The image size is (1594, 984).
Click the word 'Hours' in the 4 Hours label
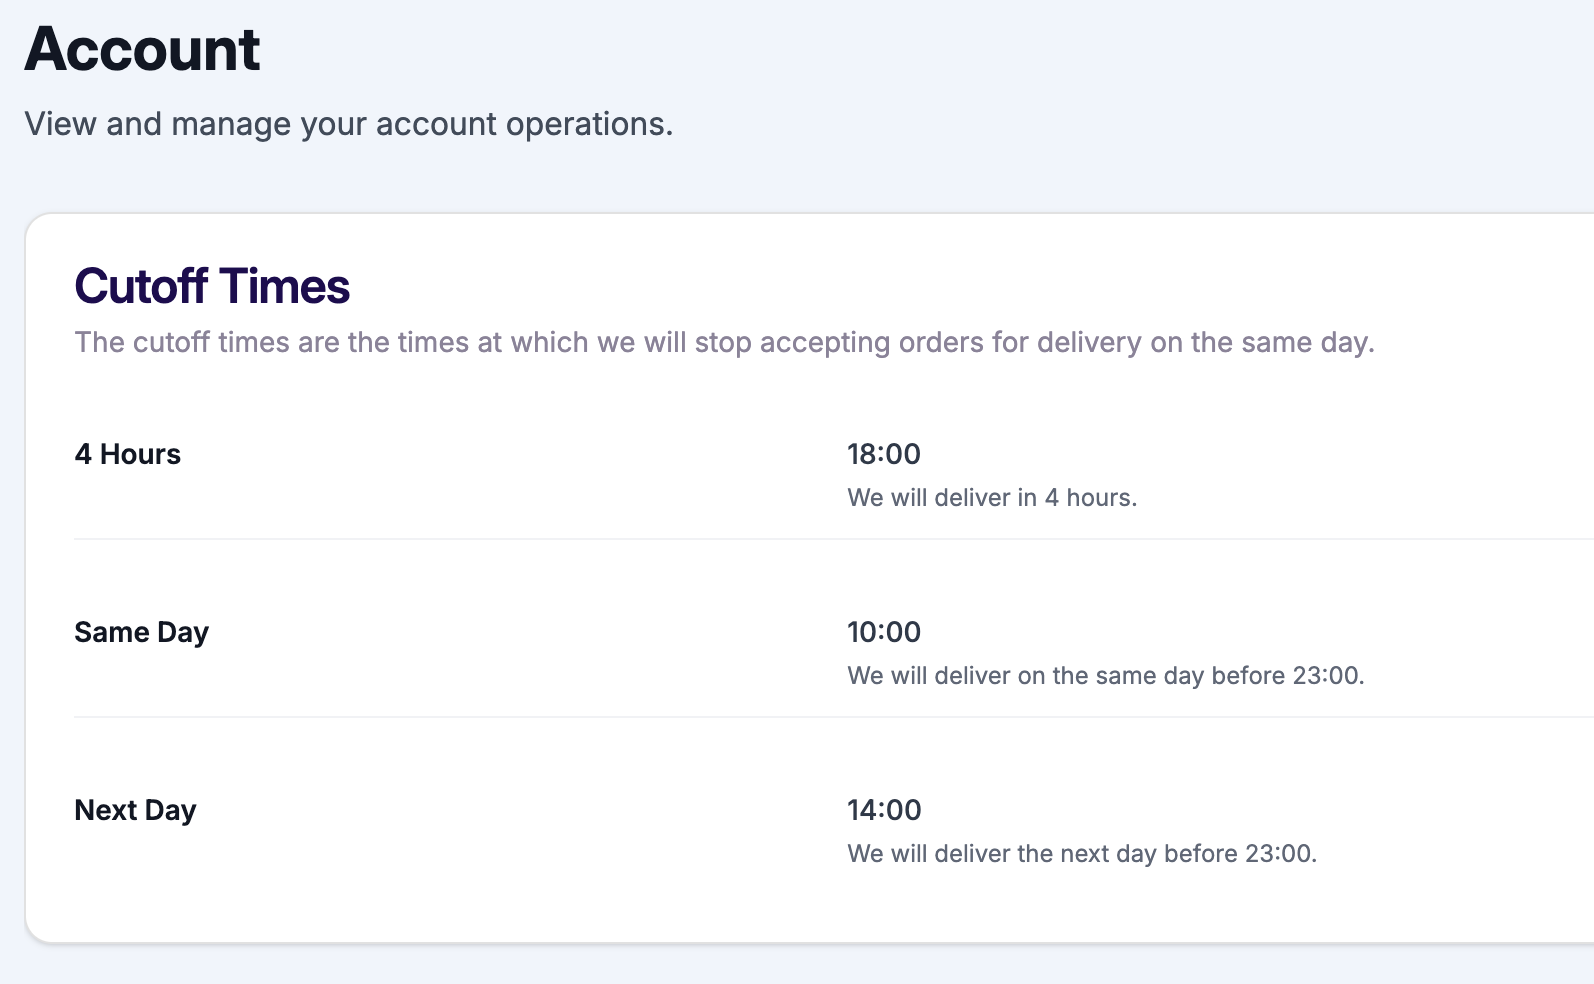(140, 455)
